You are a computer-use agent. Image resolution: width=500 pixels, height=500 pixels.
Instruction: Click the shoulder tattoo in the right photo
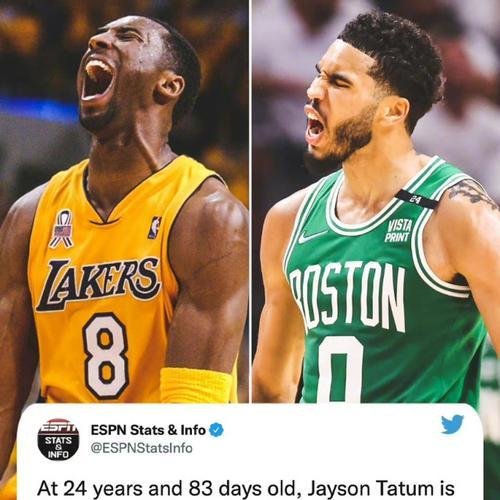[x=473, y=193]
